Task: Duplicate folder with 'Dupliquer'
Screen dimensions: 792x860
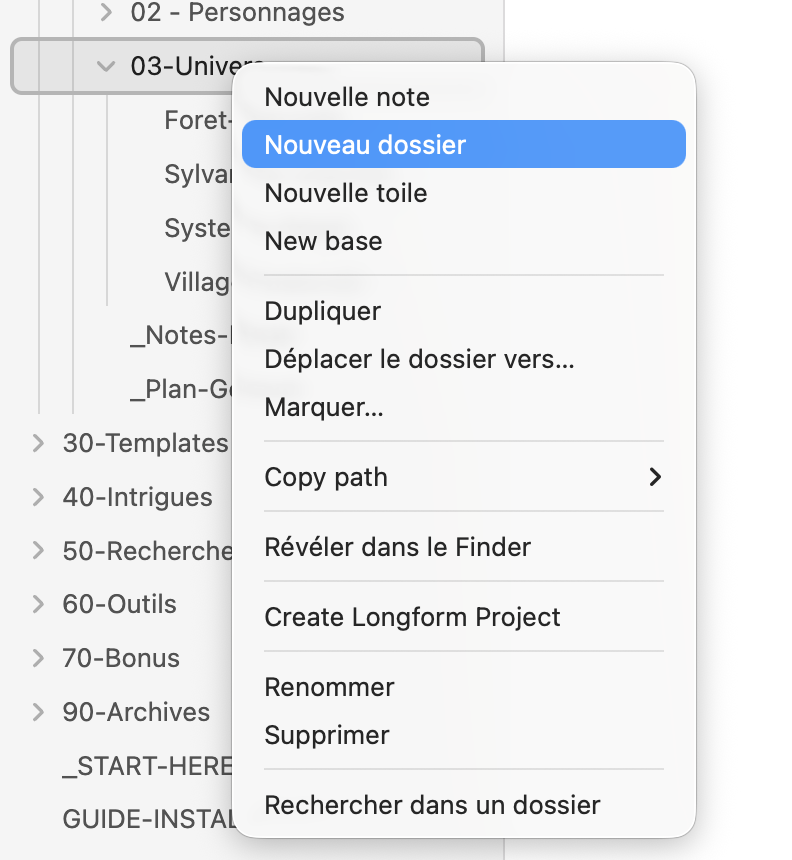Action: click(322, 311)
